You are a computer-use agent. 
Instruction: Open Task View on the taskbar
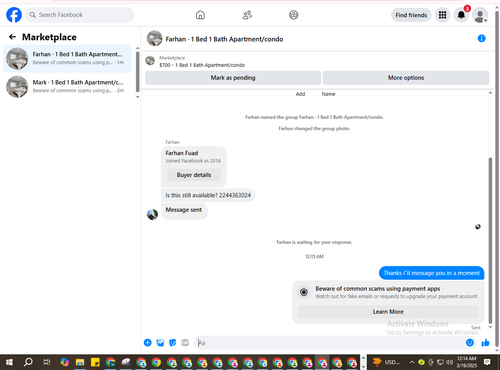47,362
